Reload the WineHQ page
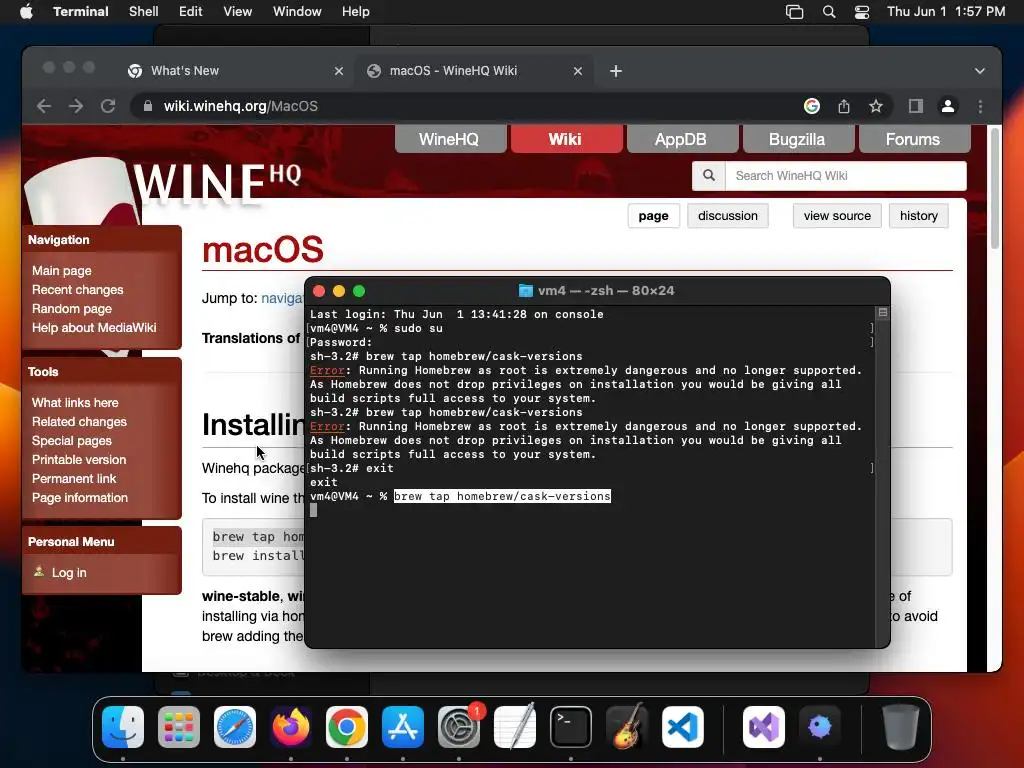 tap(108, 106)
